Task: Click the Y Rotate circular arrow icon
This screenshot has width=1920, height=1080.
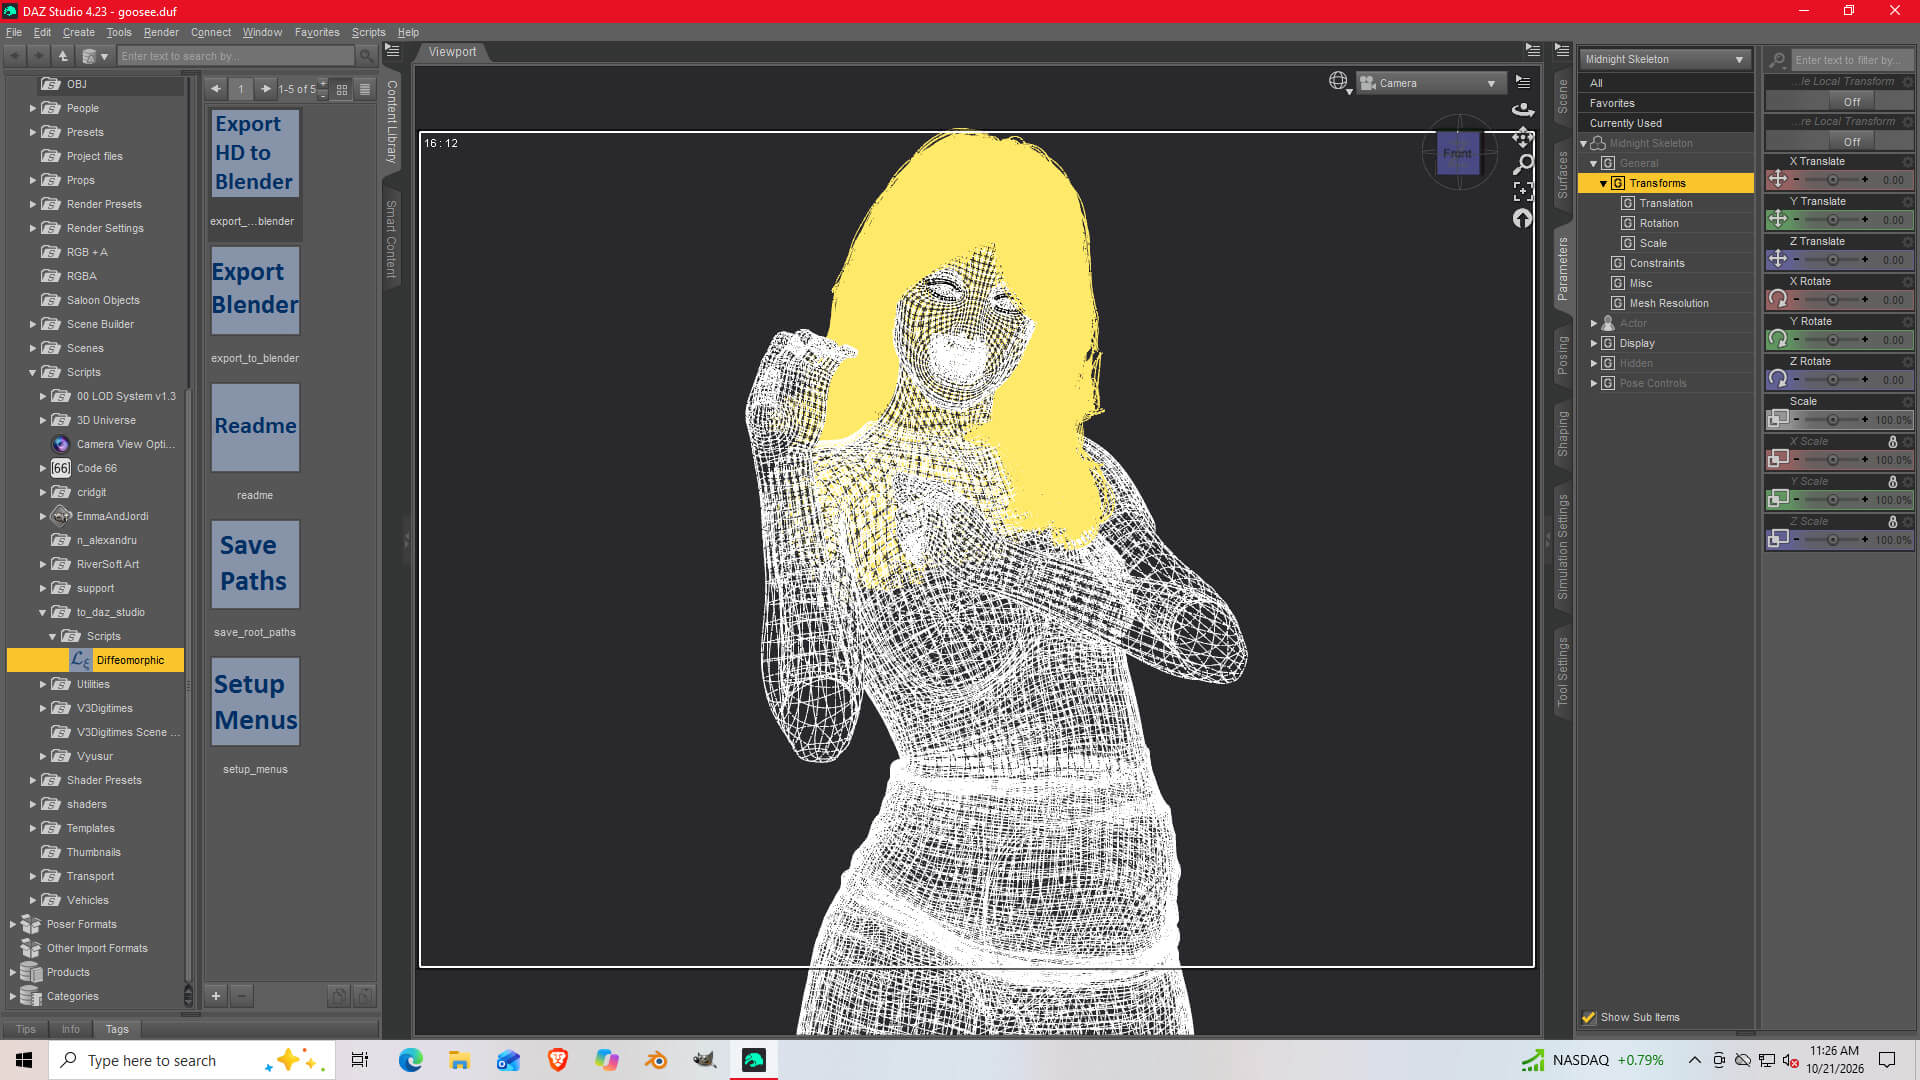Action: (x=1778, y=339)
